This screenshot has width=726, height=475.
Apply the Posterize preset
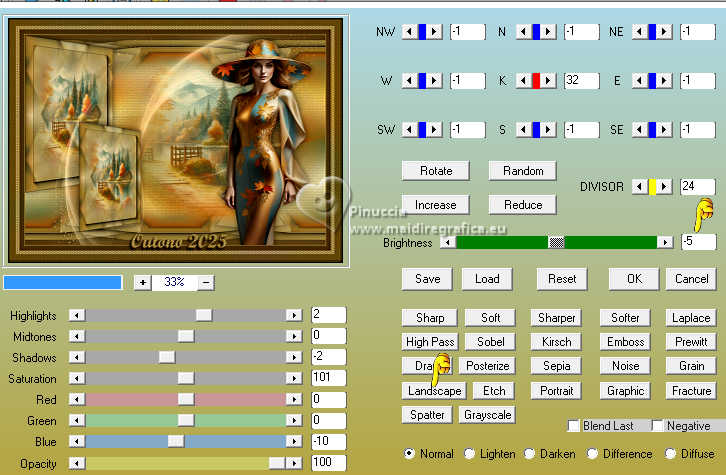click(487, 366)
